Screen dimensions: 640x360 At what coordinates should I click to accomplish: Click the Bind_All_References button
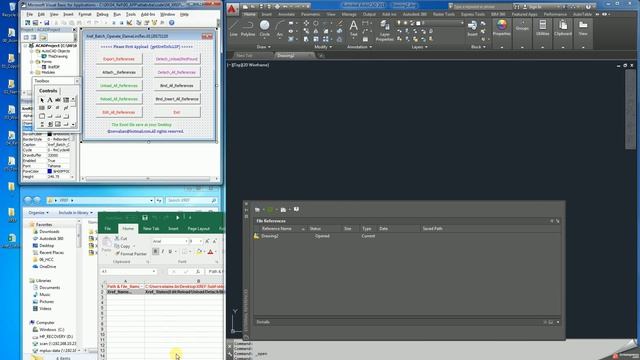pos(177,86)
